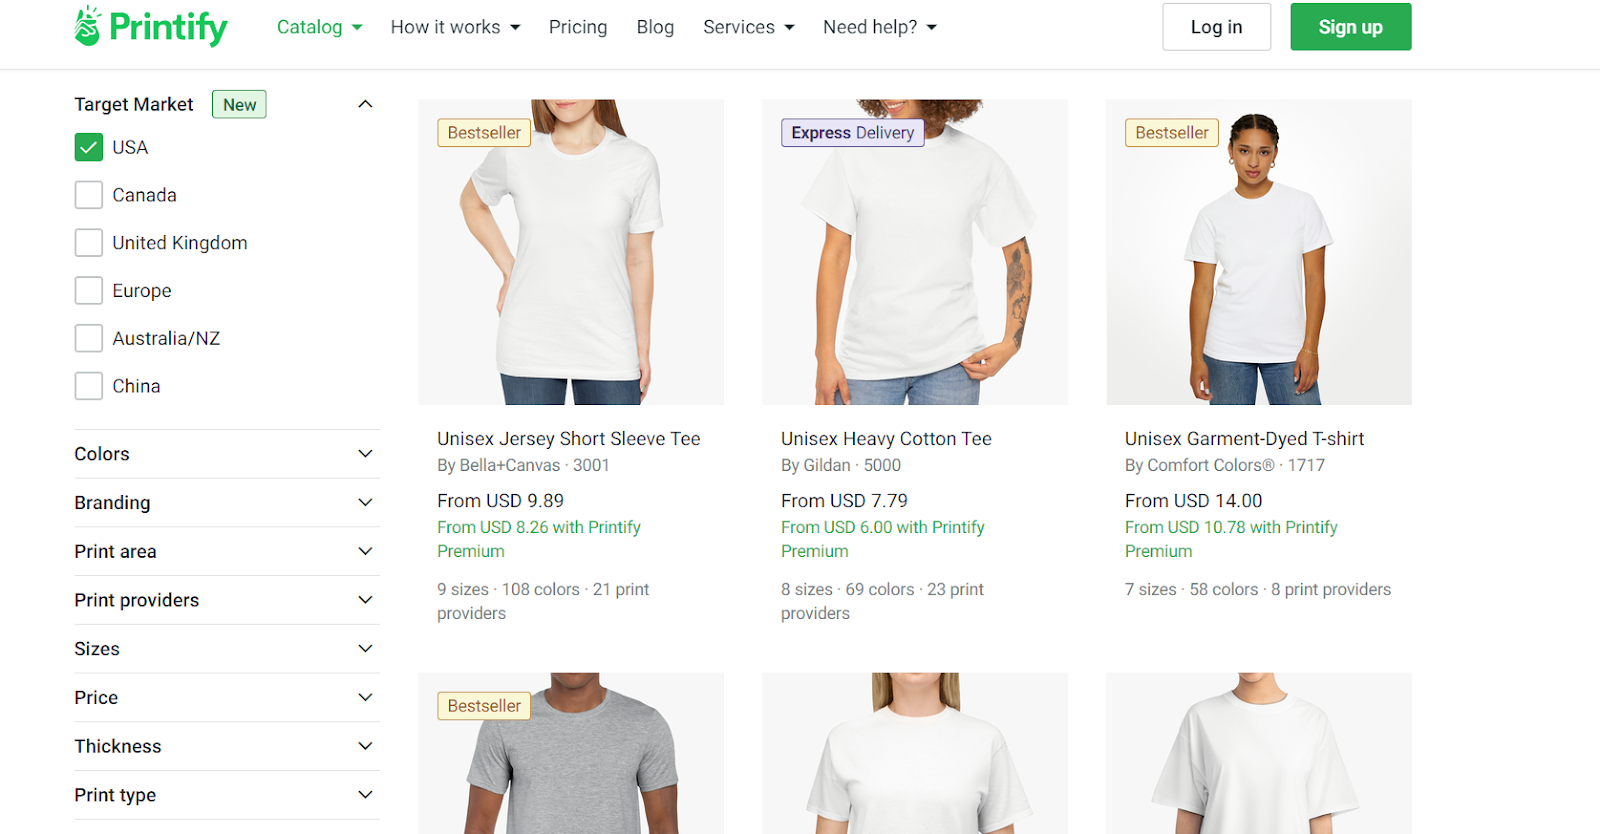Screen dimensions: 1600x834
Task: Check the Europe checkbox
Action: (89, 291)
